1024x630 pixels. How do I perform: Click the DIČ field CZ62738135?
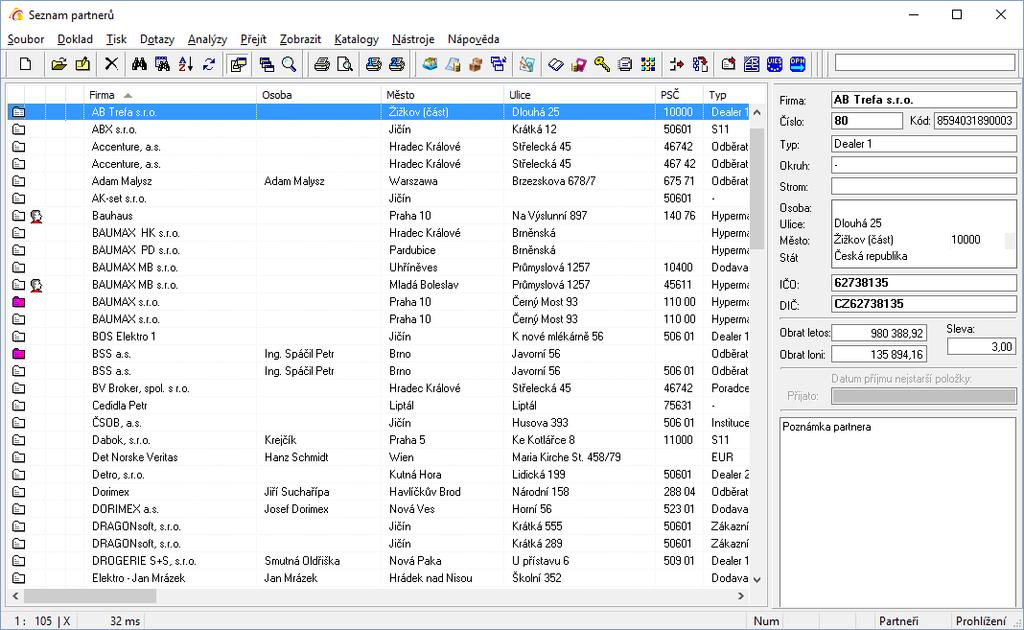tap(923, 304)
